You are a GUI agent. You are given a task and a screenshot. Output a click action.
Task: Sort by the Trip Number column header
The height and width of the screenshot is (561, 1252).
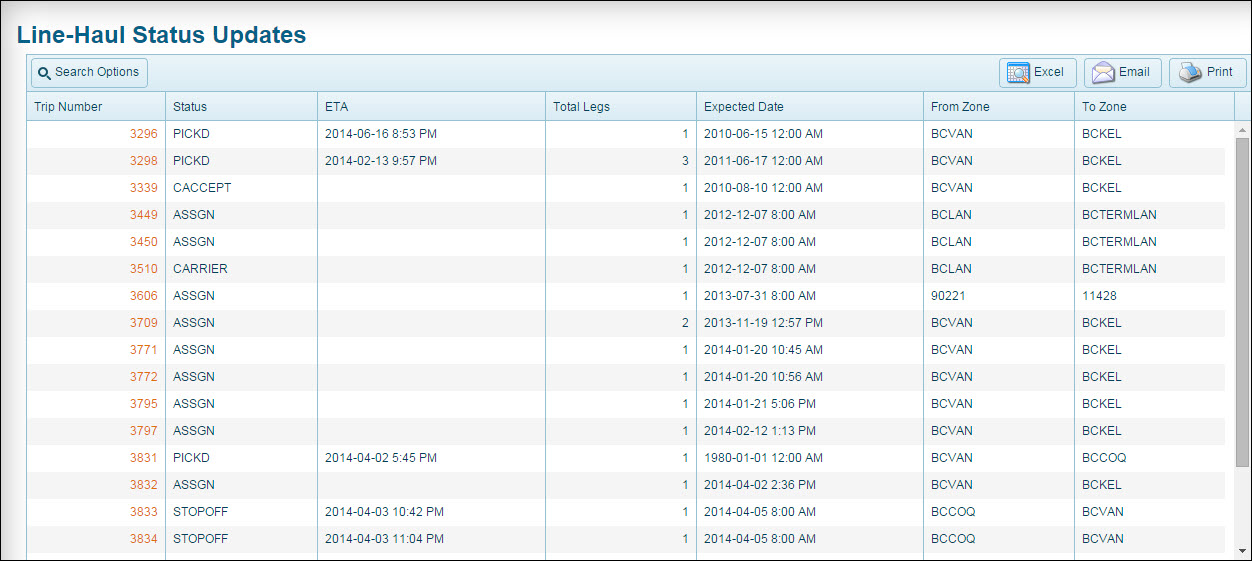pos(96,107)
